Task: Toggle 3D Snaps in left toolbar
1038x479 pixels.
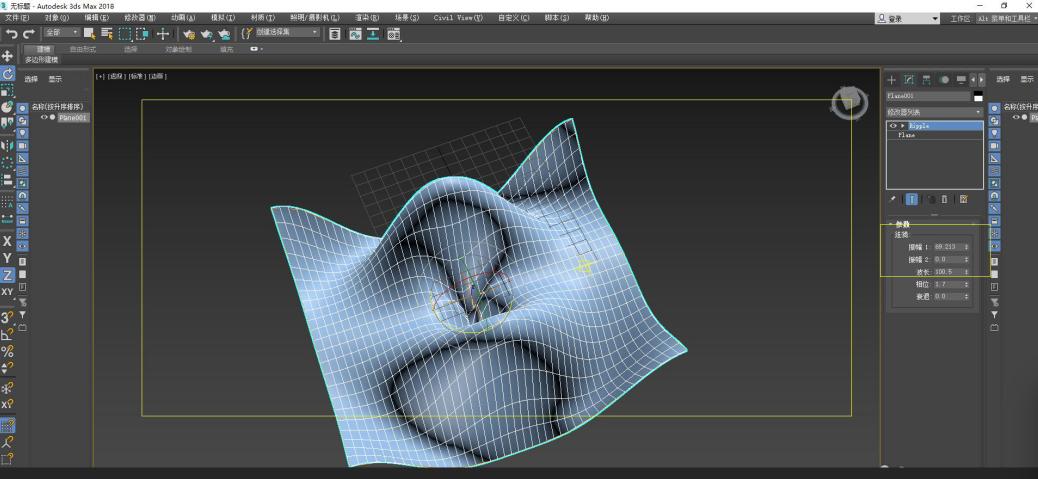Action: 7,318
